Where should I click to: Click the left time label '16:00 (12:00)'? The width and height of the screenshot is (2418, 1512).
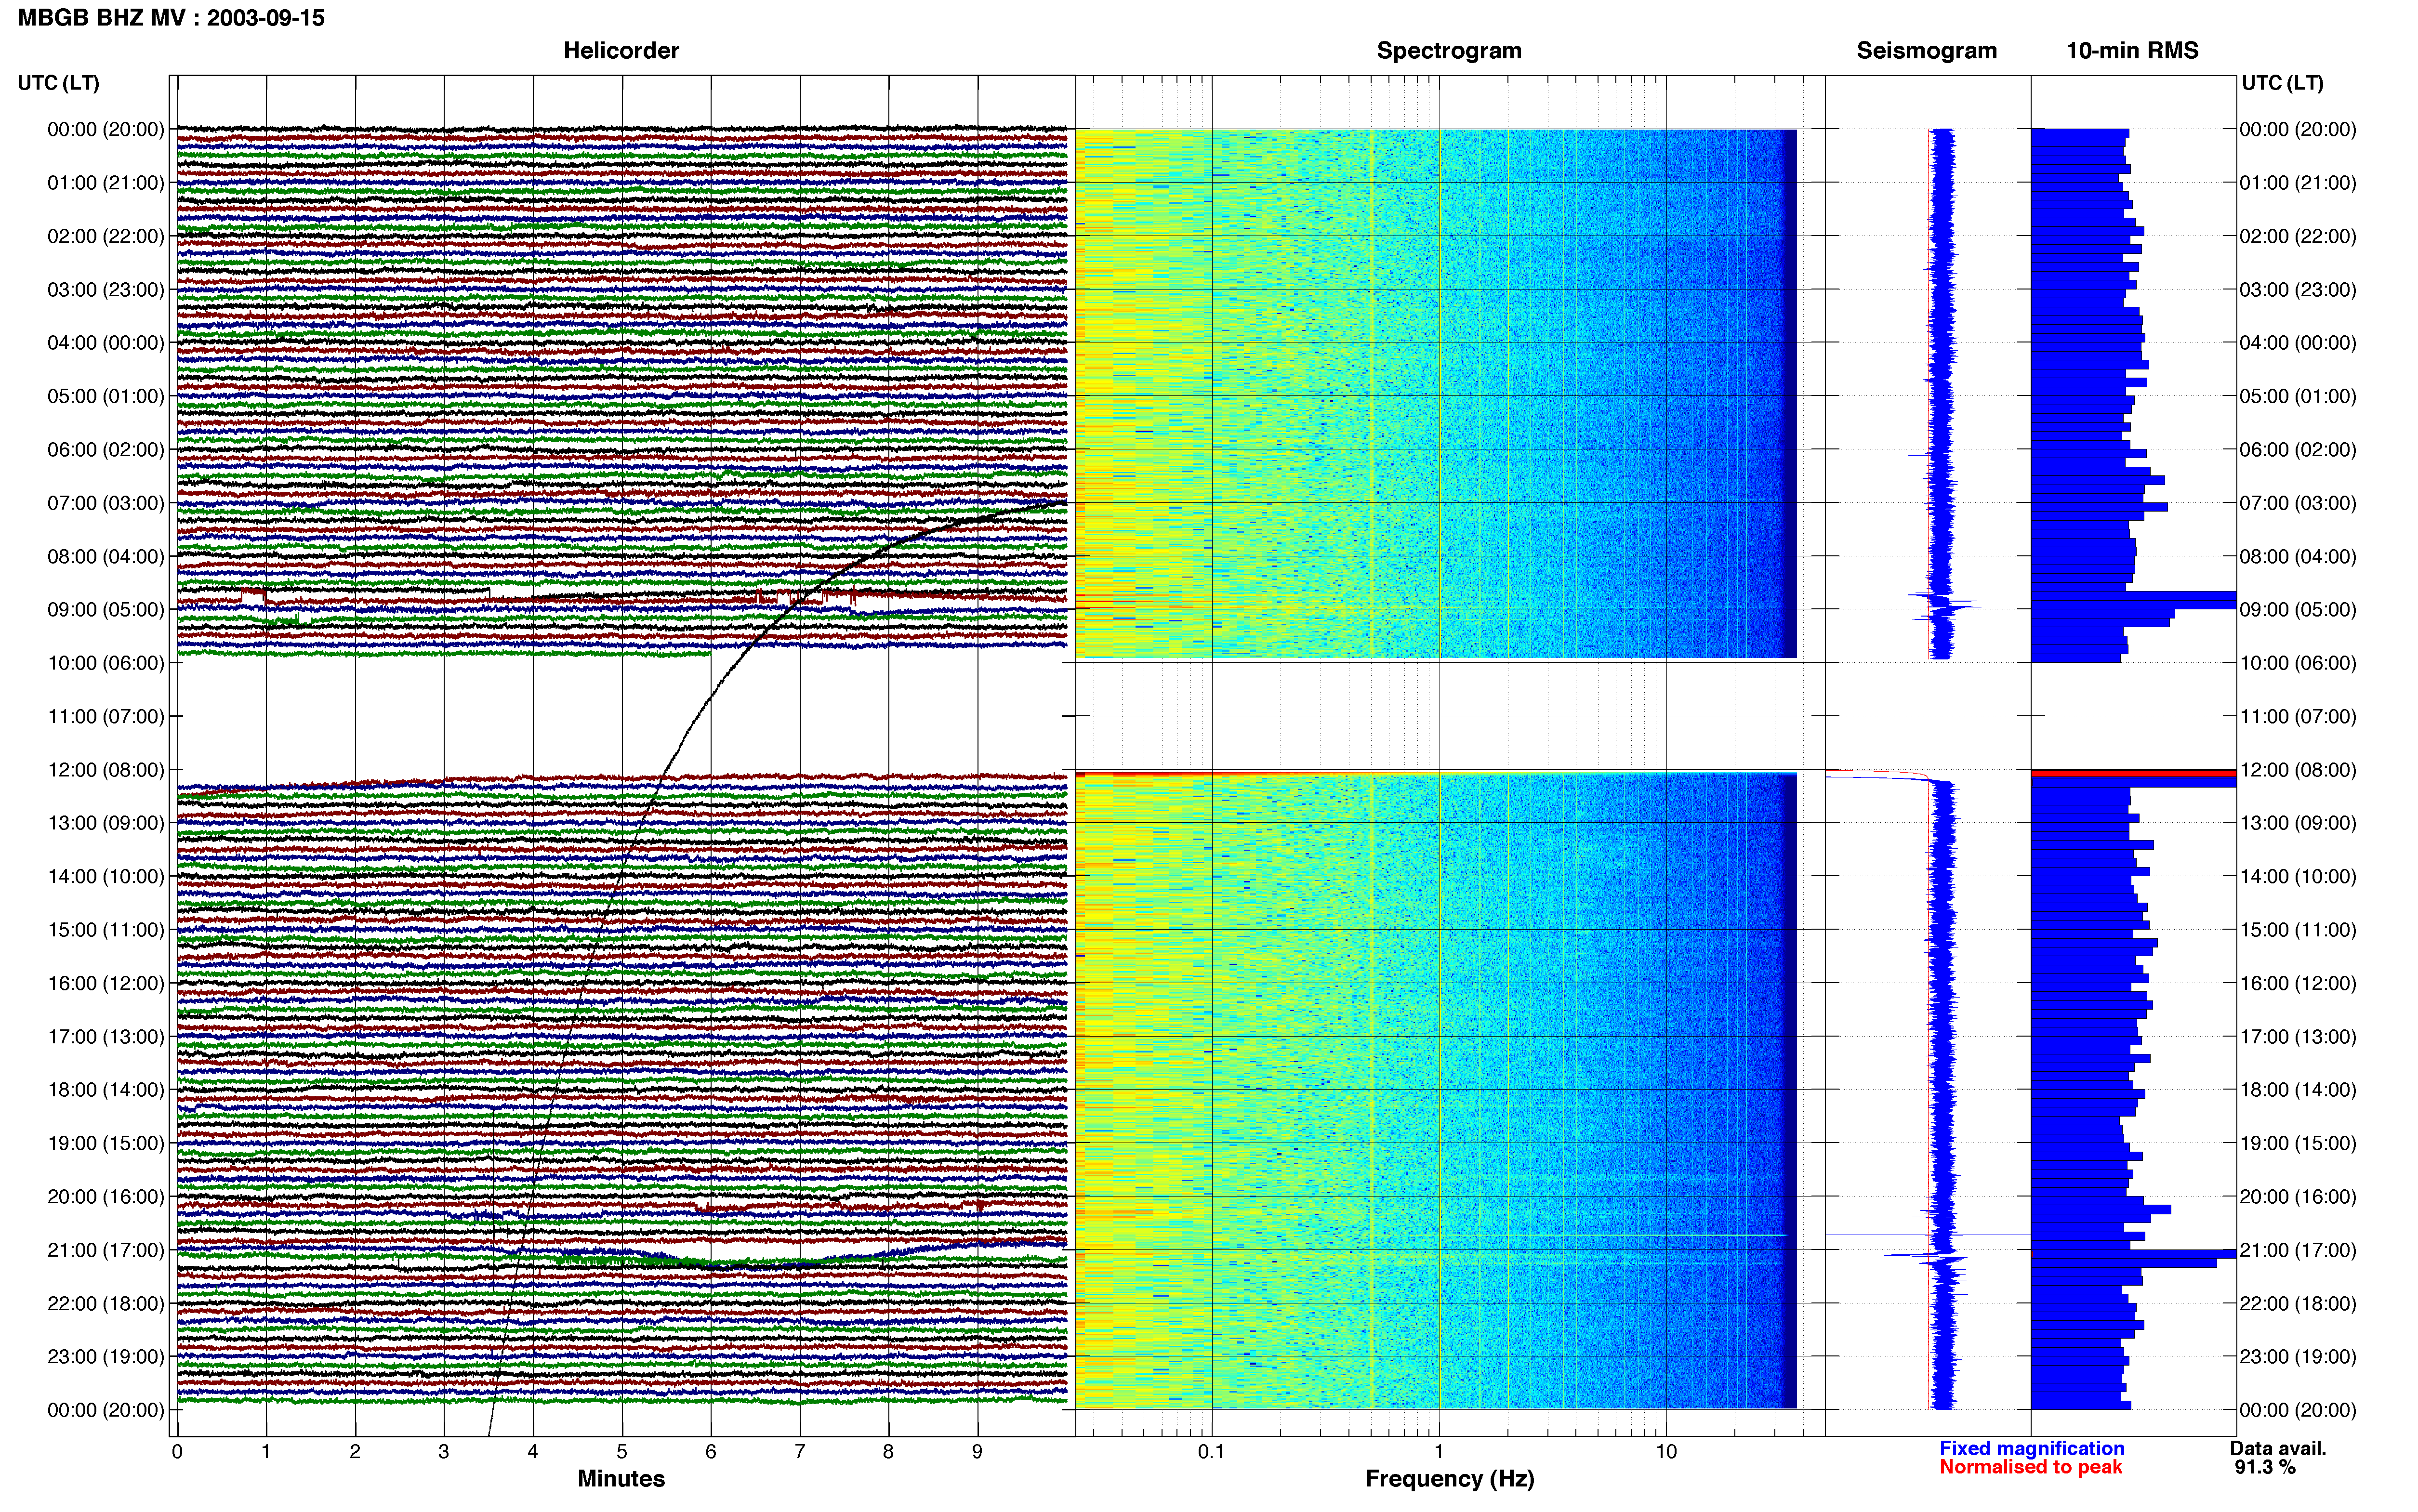106,983
